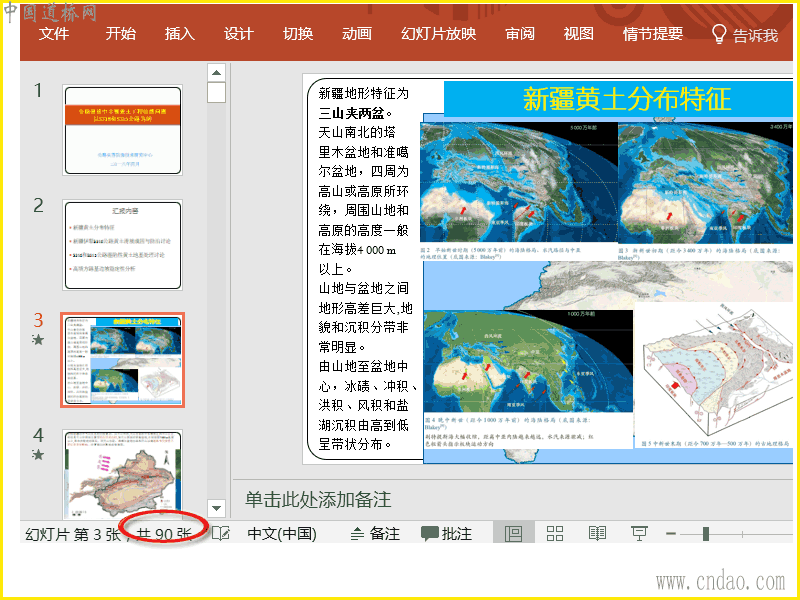Open the 幻灯片放映 ribbon tab
The height and width of the screenshot is (600, 800).
[438, 34]
